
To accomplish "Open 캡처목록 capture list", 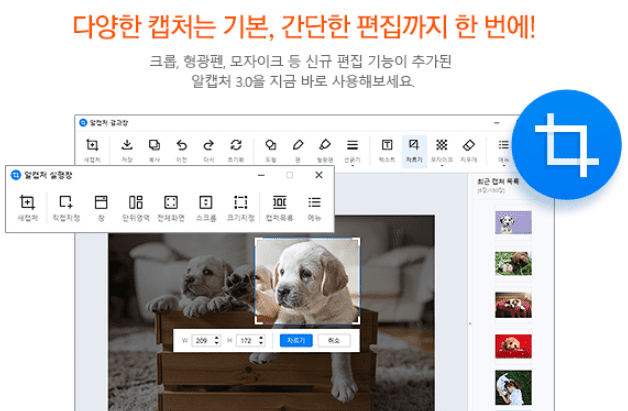I will tap(280, 207).
